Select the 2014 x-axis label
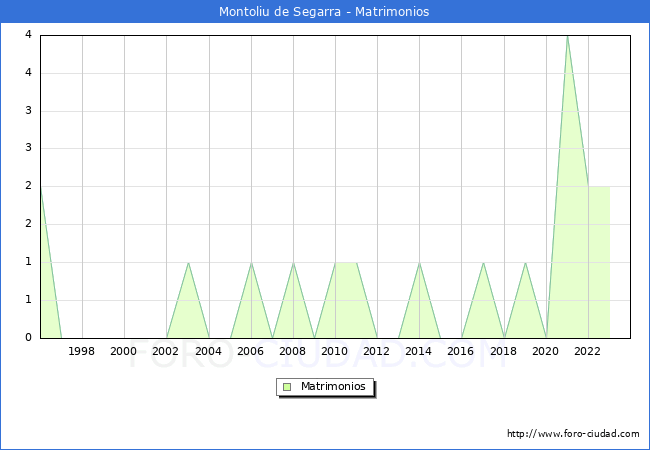 (x=419, y=351)
